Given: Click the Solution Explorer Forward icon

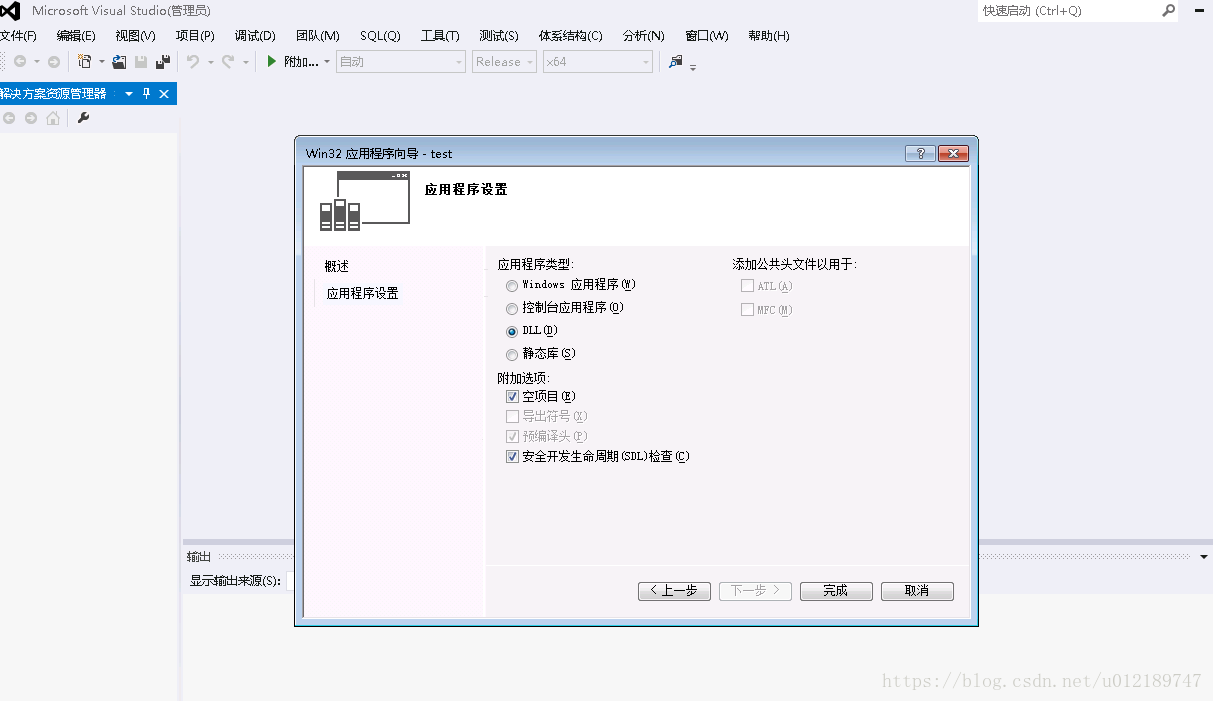Looking at the screenshot, I should (x=31, y=118).
